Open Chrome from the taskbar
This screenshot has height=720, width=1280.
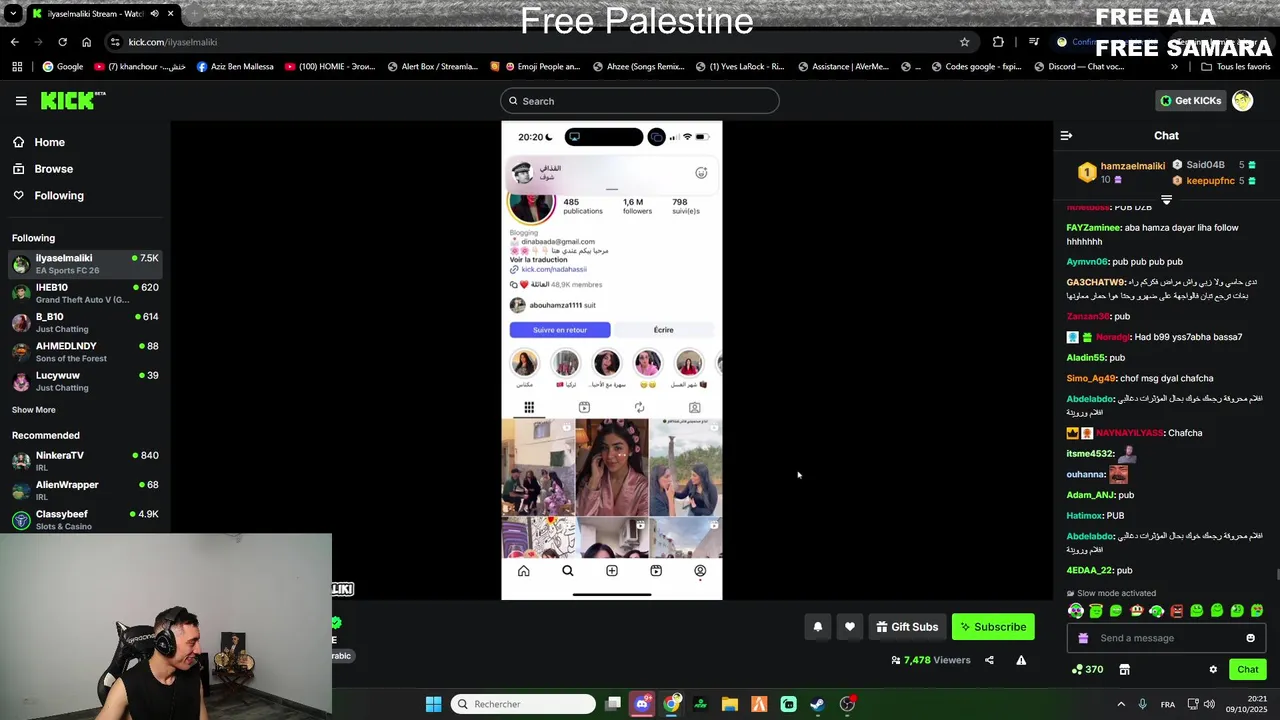[x=671, y=704]
